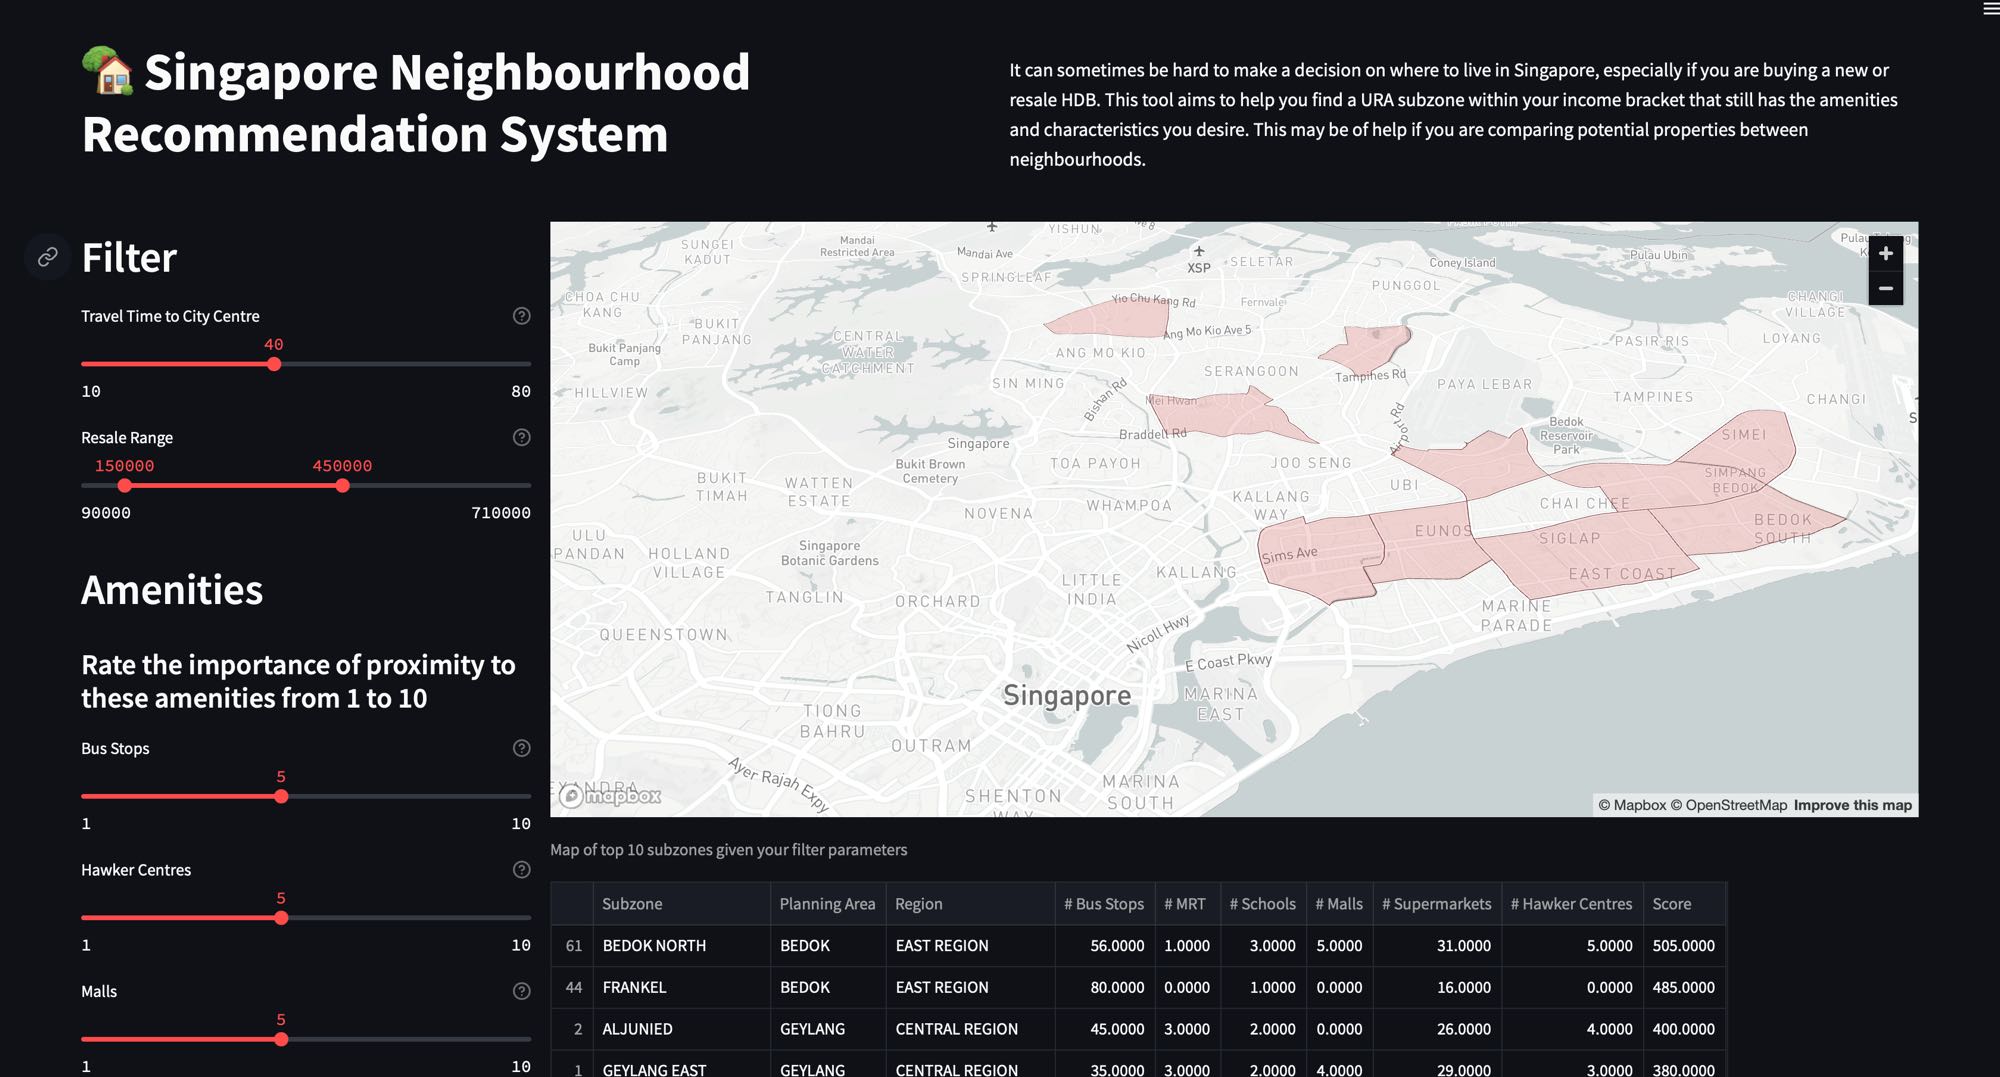
Task: Sort table by # Bus Stops column
Action: 1104,904
